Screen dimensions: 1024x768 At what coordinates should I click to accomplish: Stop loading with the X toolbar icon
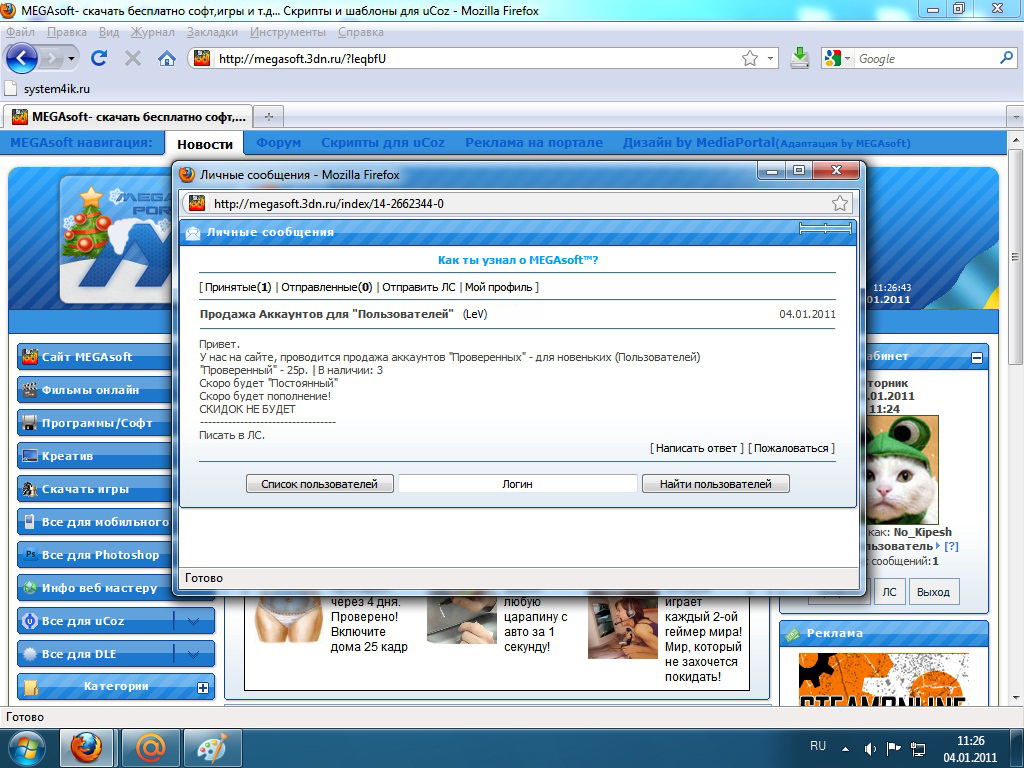[133, 59]
